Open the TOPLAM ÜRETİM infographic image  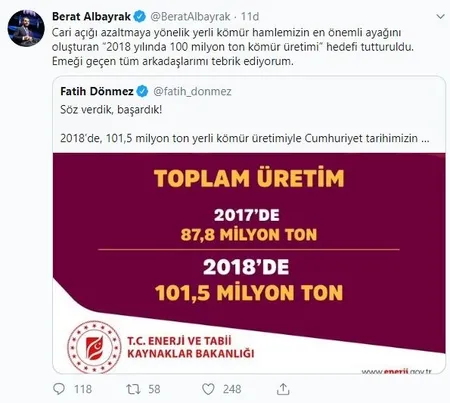249,263
